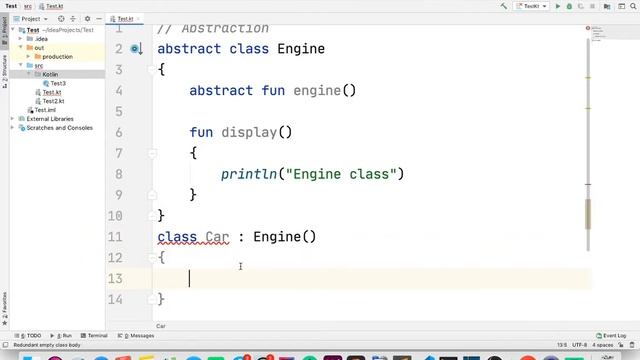
Task: Fold the Engine class at line 3
Action: click(152, 70)
